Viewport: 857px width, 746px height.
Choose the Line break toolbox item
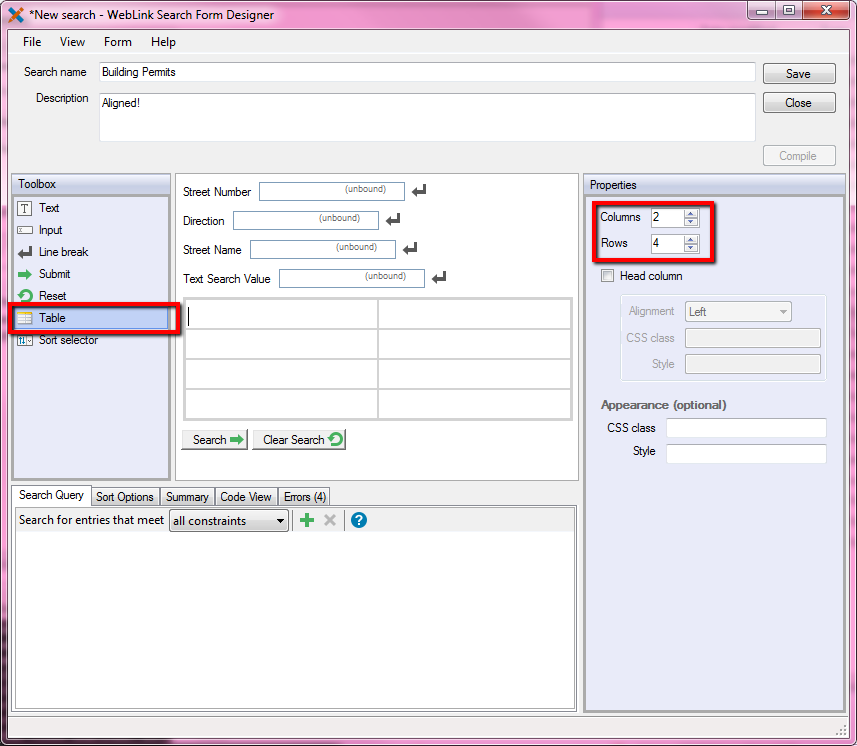pyautogui.click(x=63, y=252)
